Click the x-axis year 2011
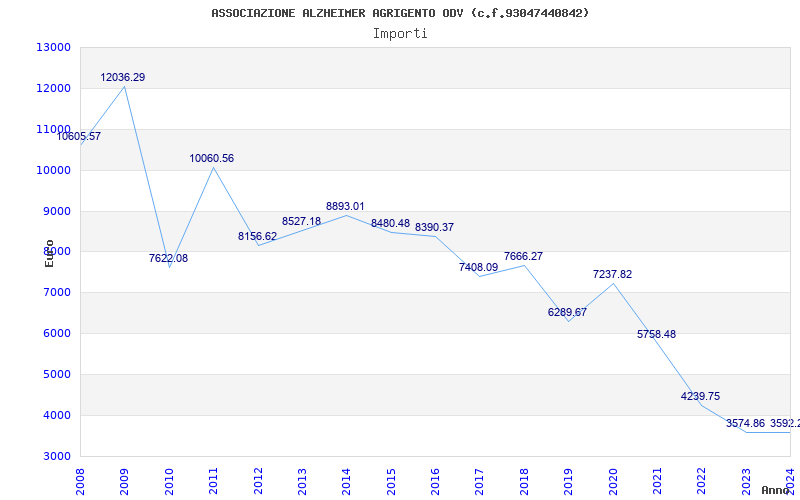The image size is (800, 500). pos(213,481)
